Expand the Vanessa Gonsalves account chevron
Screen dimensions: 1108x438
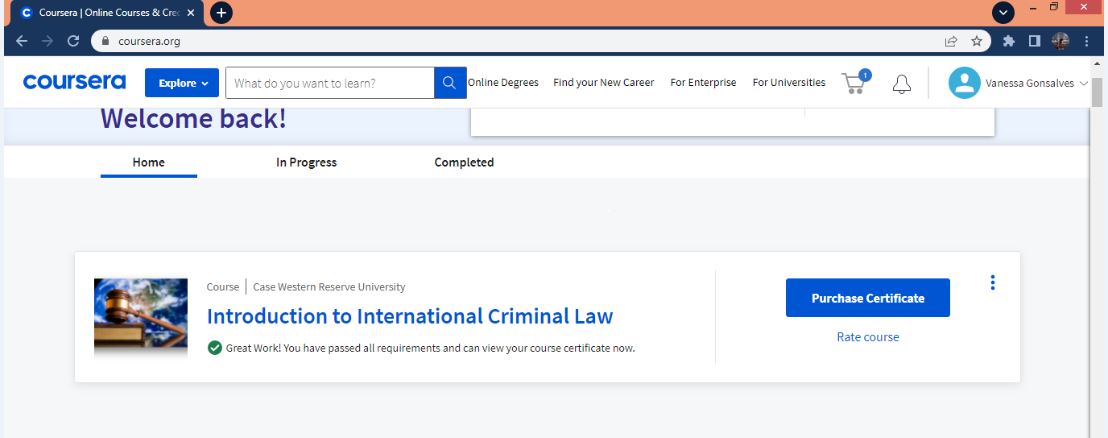pyautogui.click(x=1084, y=83)
